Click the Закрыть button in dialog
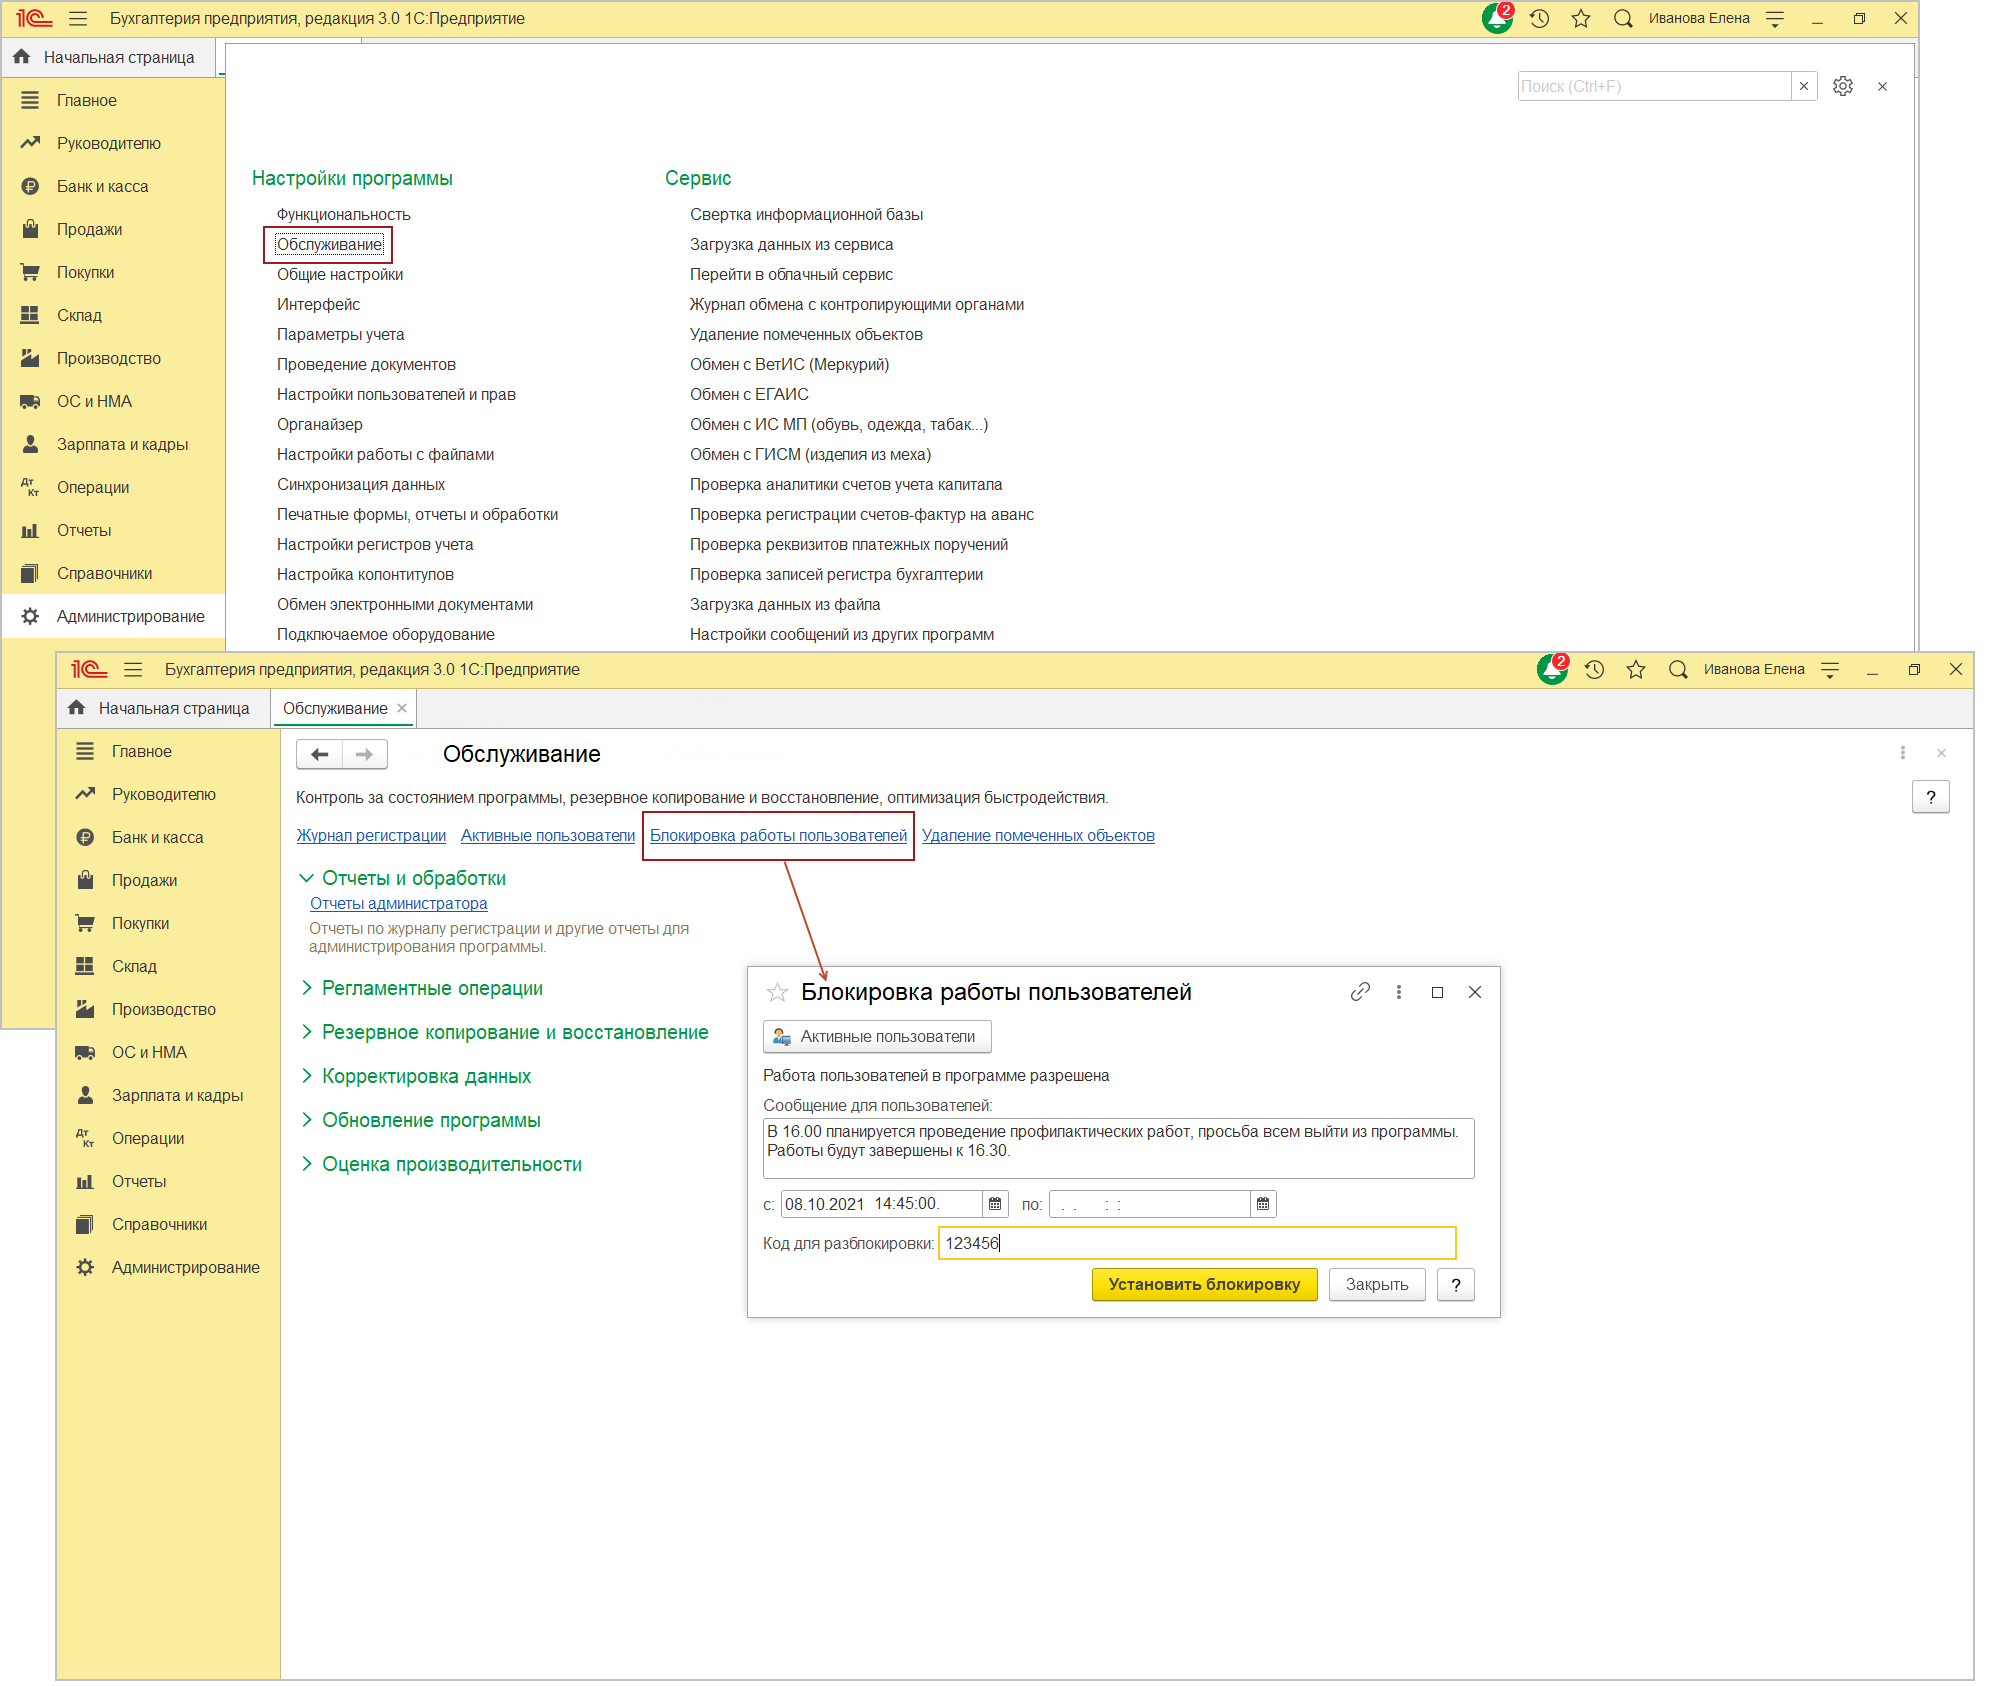The height and width of the screenshot is (1686, 1994). [1376, 1284]
